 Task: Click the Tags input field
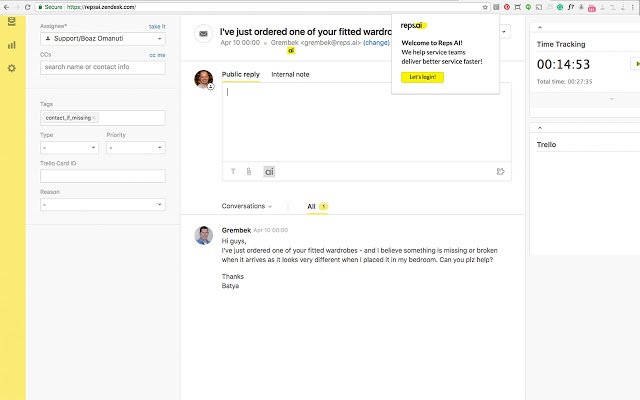point(103,118)
